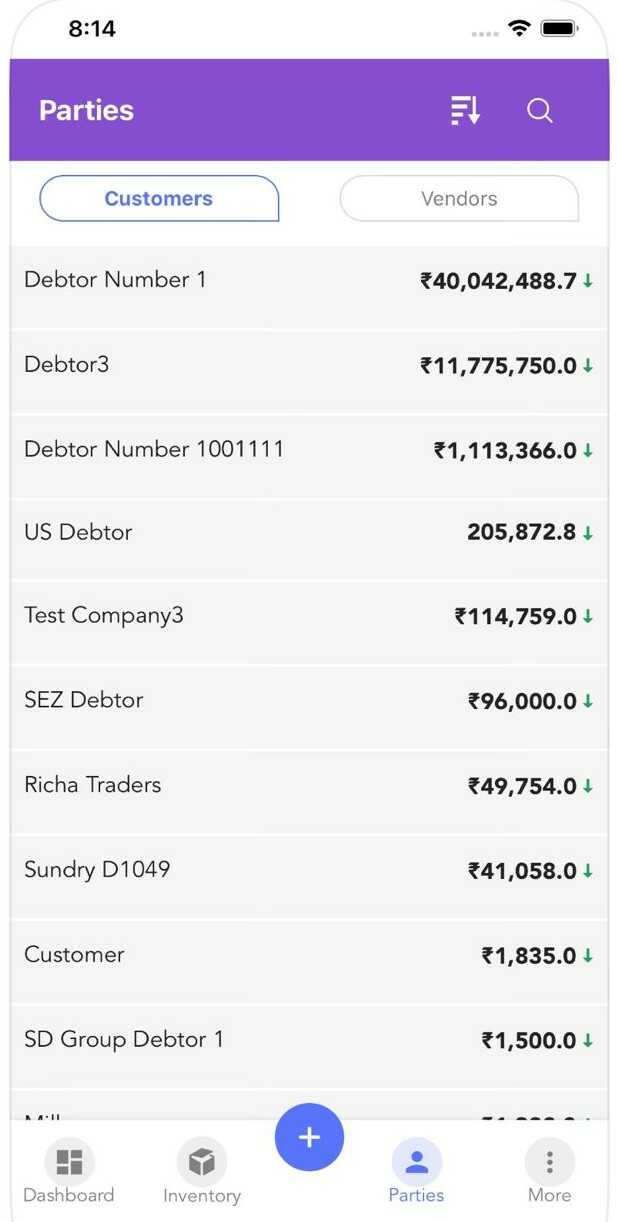This screenshot has height=1222, width=618.
Task: Go to the Inventory box icon
Action: click(x=202, y=1162)
